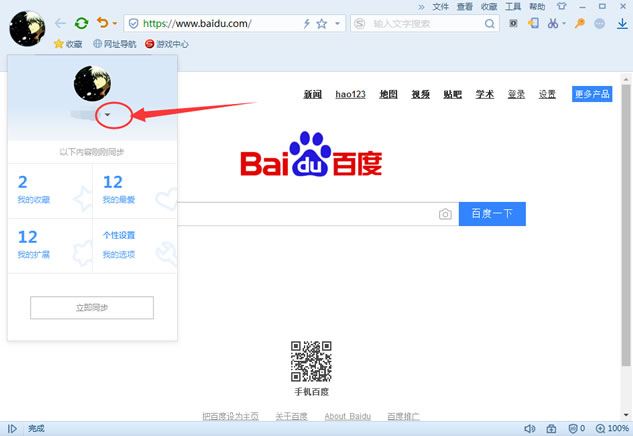Click the 手机百度 QR code

(x=311, y=361)
